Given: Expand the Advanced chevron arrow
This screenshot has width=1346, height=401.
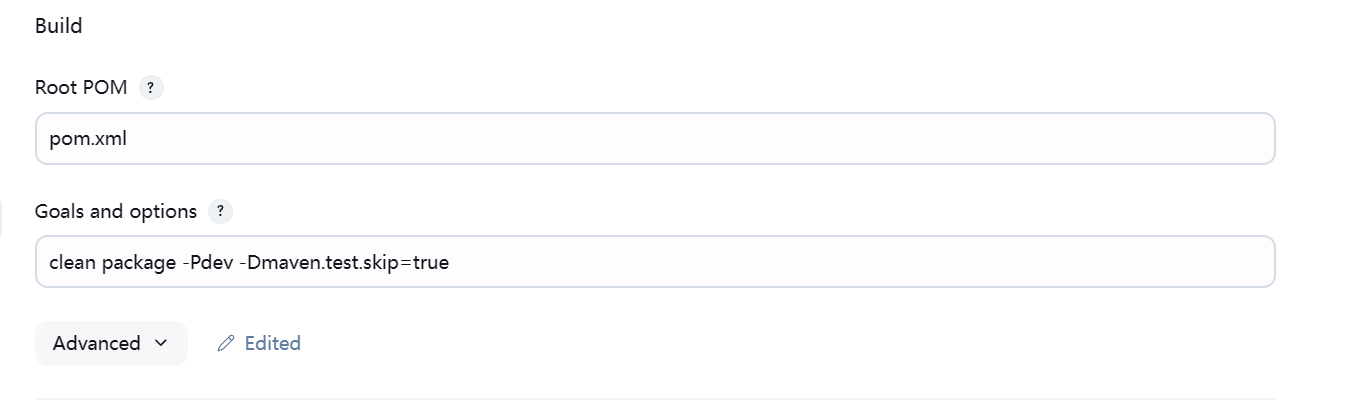Looking at the screenshot, I should tap(161, 344).
